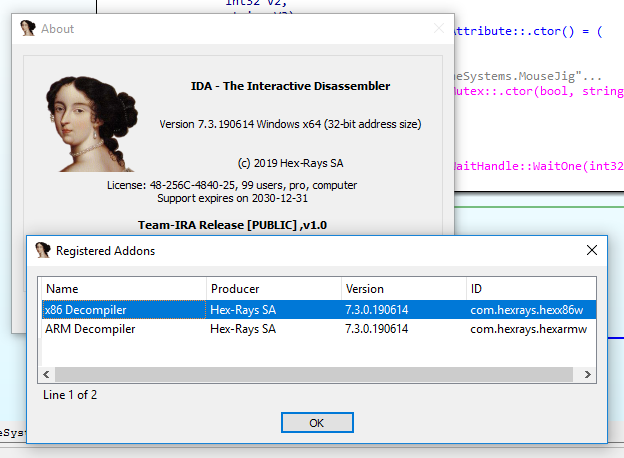Click the addons list horizontal scrollbar track

(314, 374)
